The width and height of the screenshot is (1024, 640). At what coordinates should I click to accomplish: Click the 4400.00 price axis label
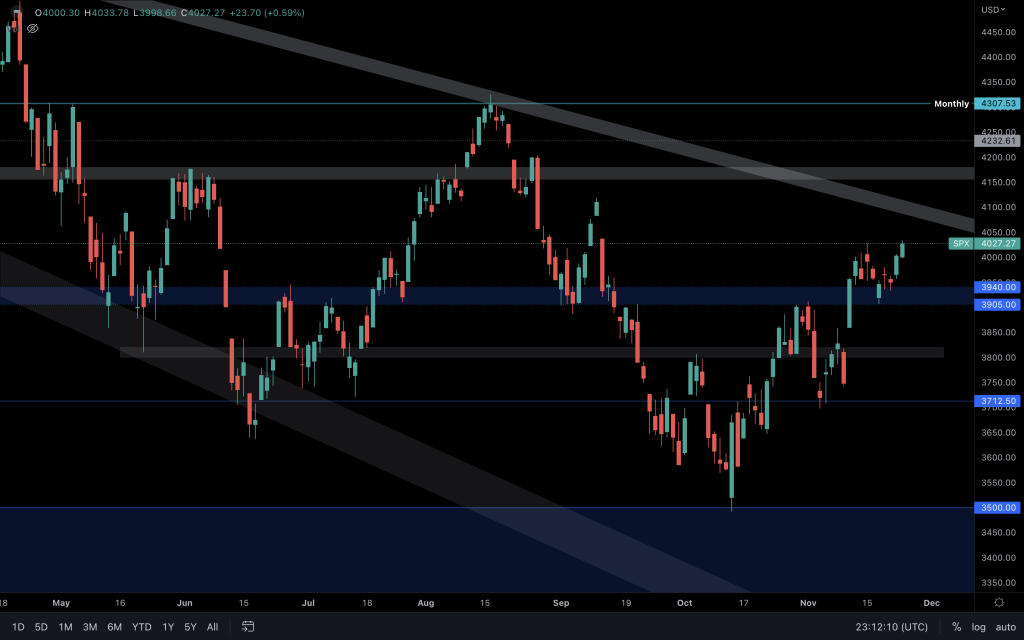pyautogui.click(x=998, y=57)
